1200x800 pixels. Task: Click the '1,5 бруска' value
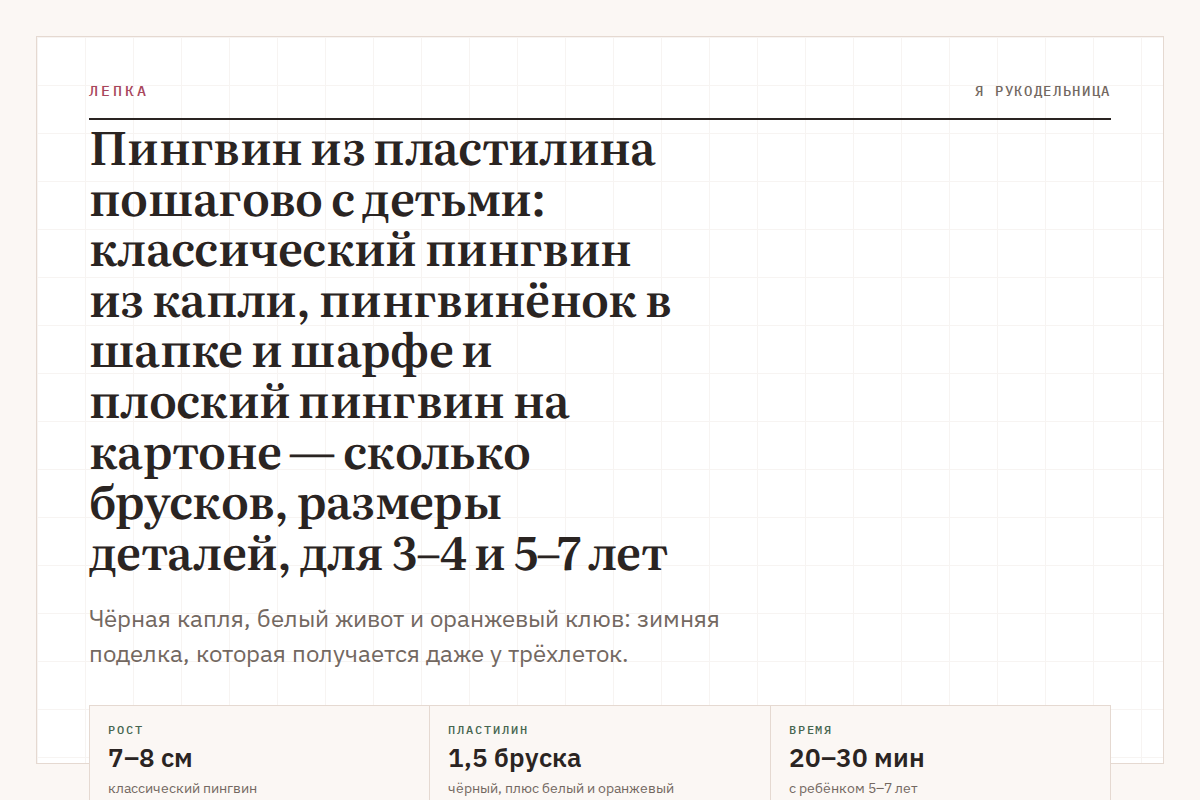coord(515,758)
